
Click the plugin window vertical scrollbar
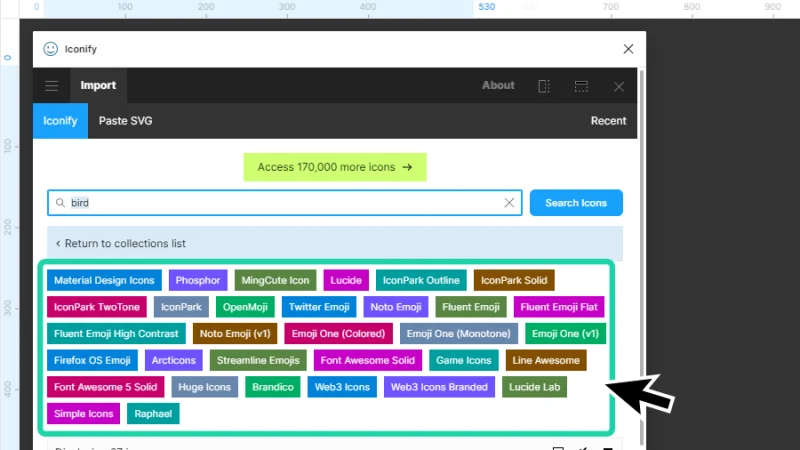641,258
